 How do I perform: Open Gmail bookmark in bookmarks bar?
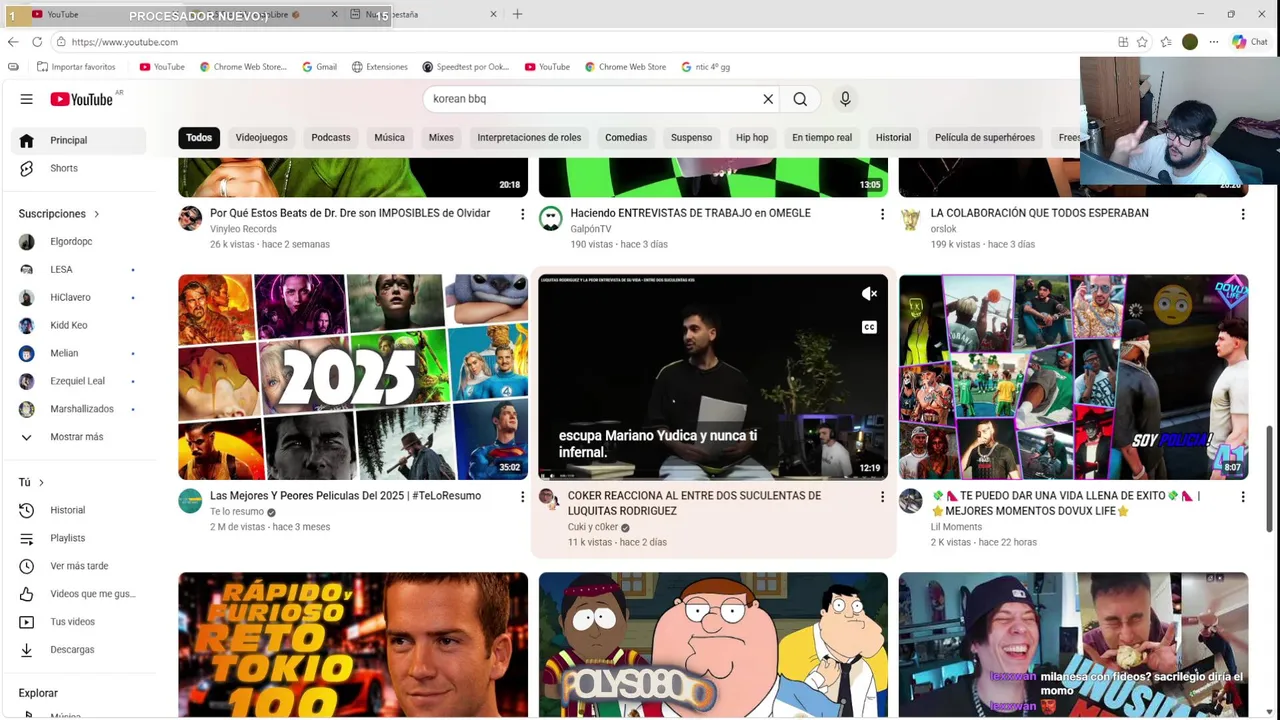click(x=319, y=67)
